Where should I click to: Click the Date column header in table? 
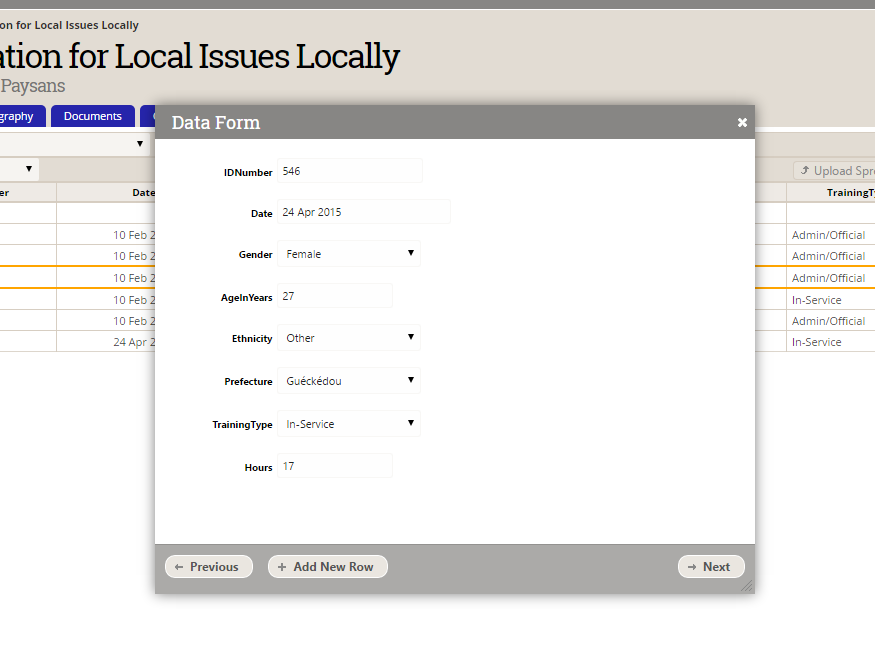[105, 193]
